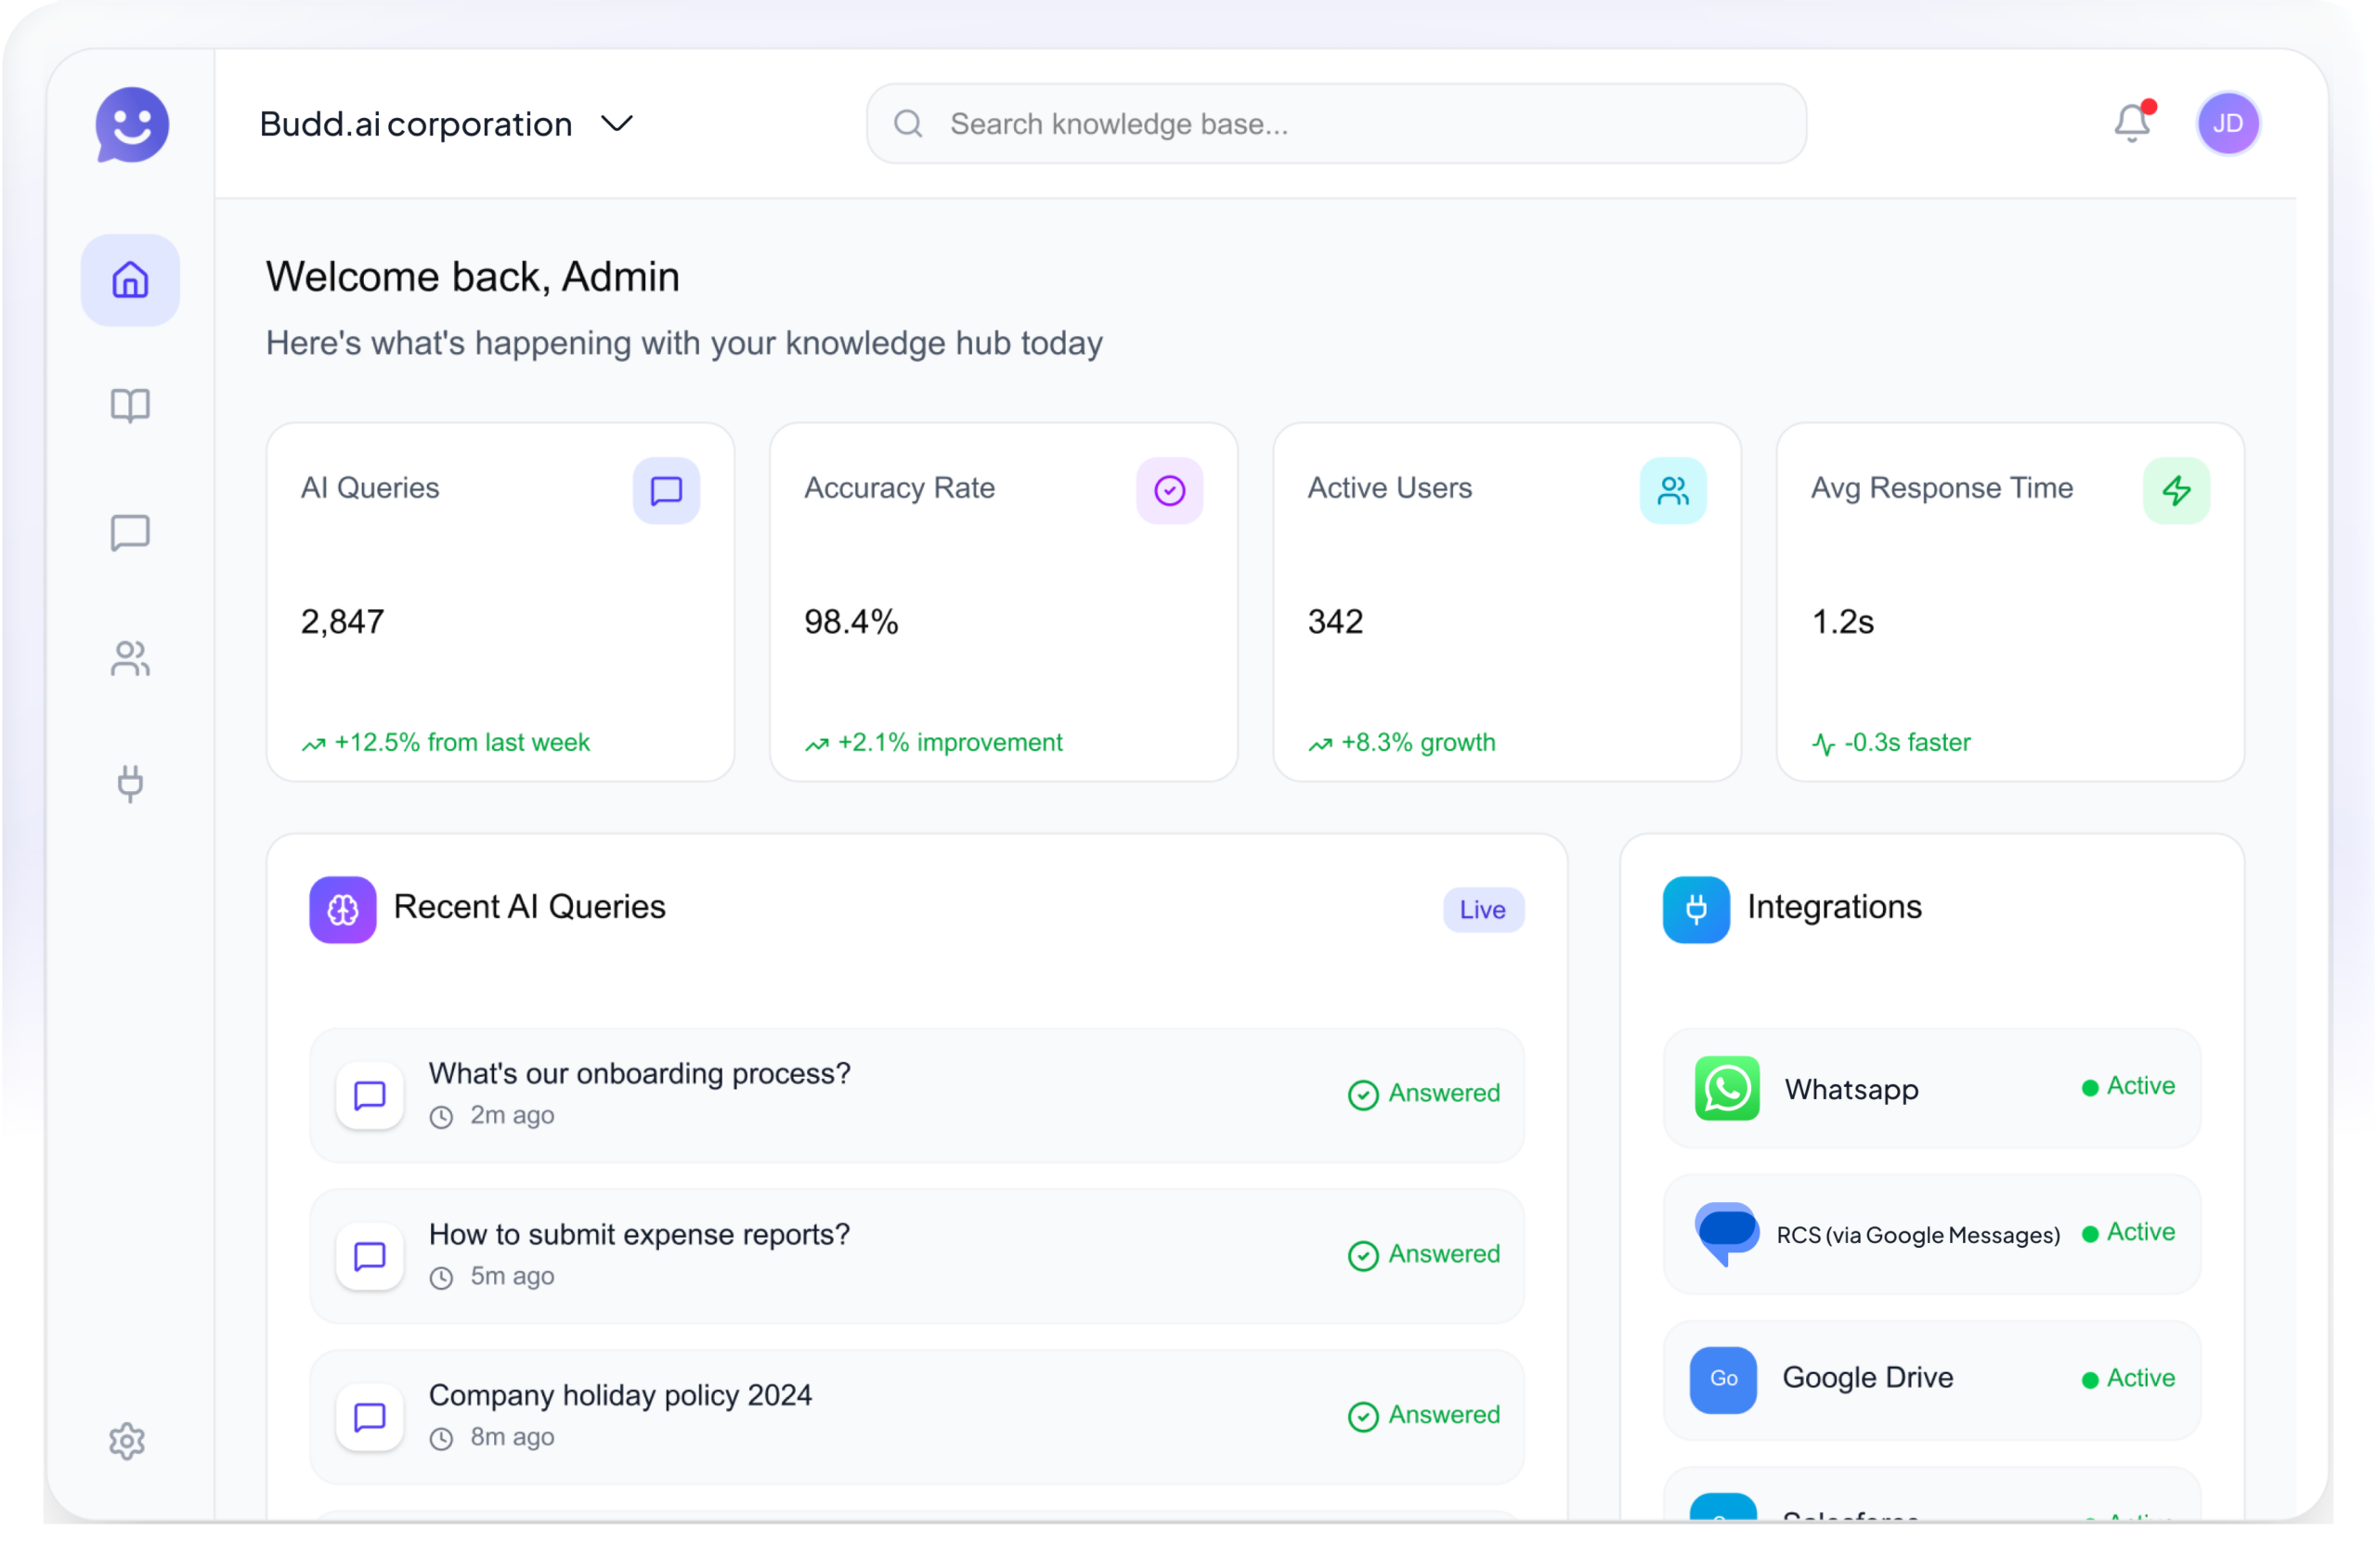
Task: Open the chat messages sidebar icon
Action: coord(130,532)
